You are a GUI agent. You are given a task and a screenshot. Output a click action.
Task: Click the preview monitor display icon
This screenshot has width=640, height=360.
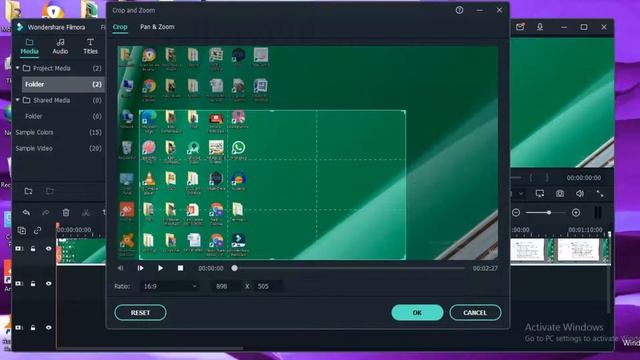coord(540,193)
